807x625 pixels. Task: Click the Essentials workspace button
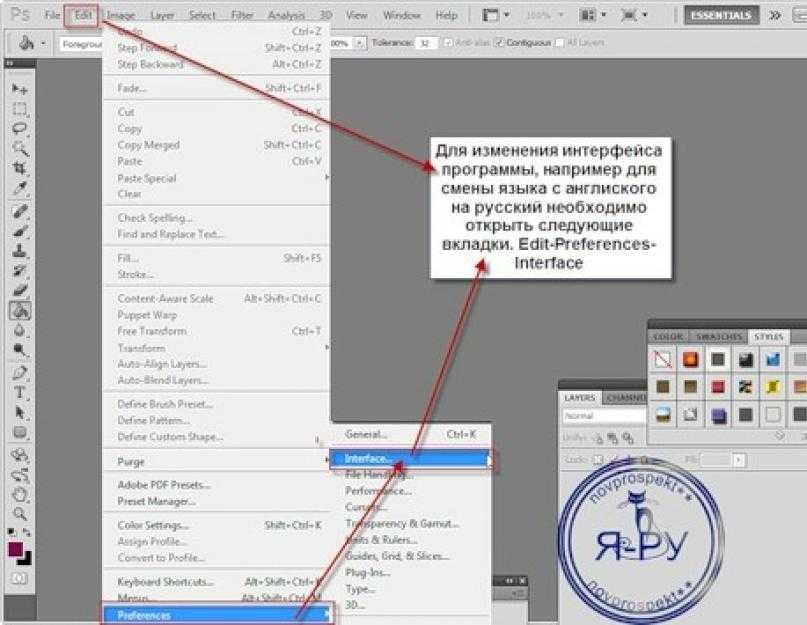tap(721, 15)
